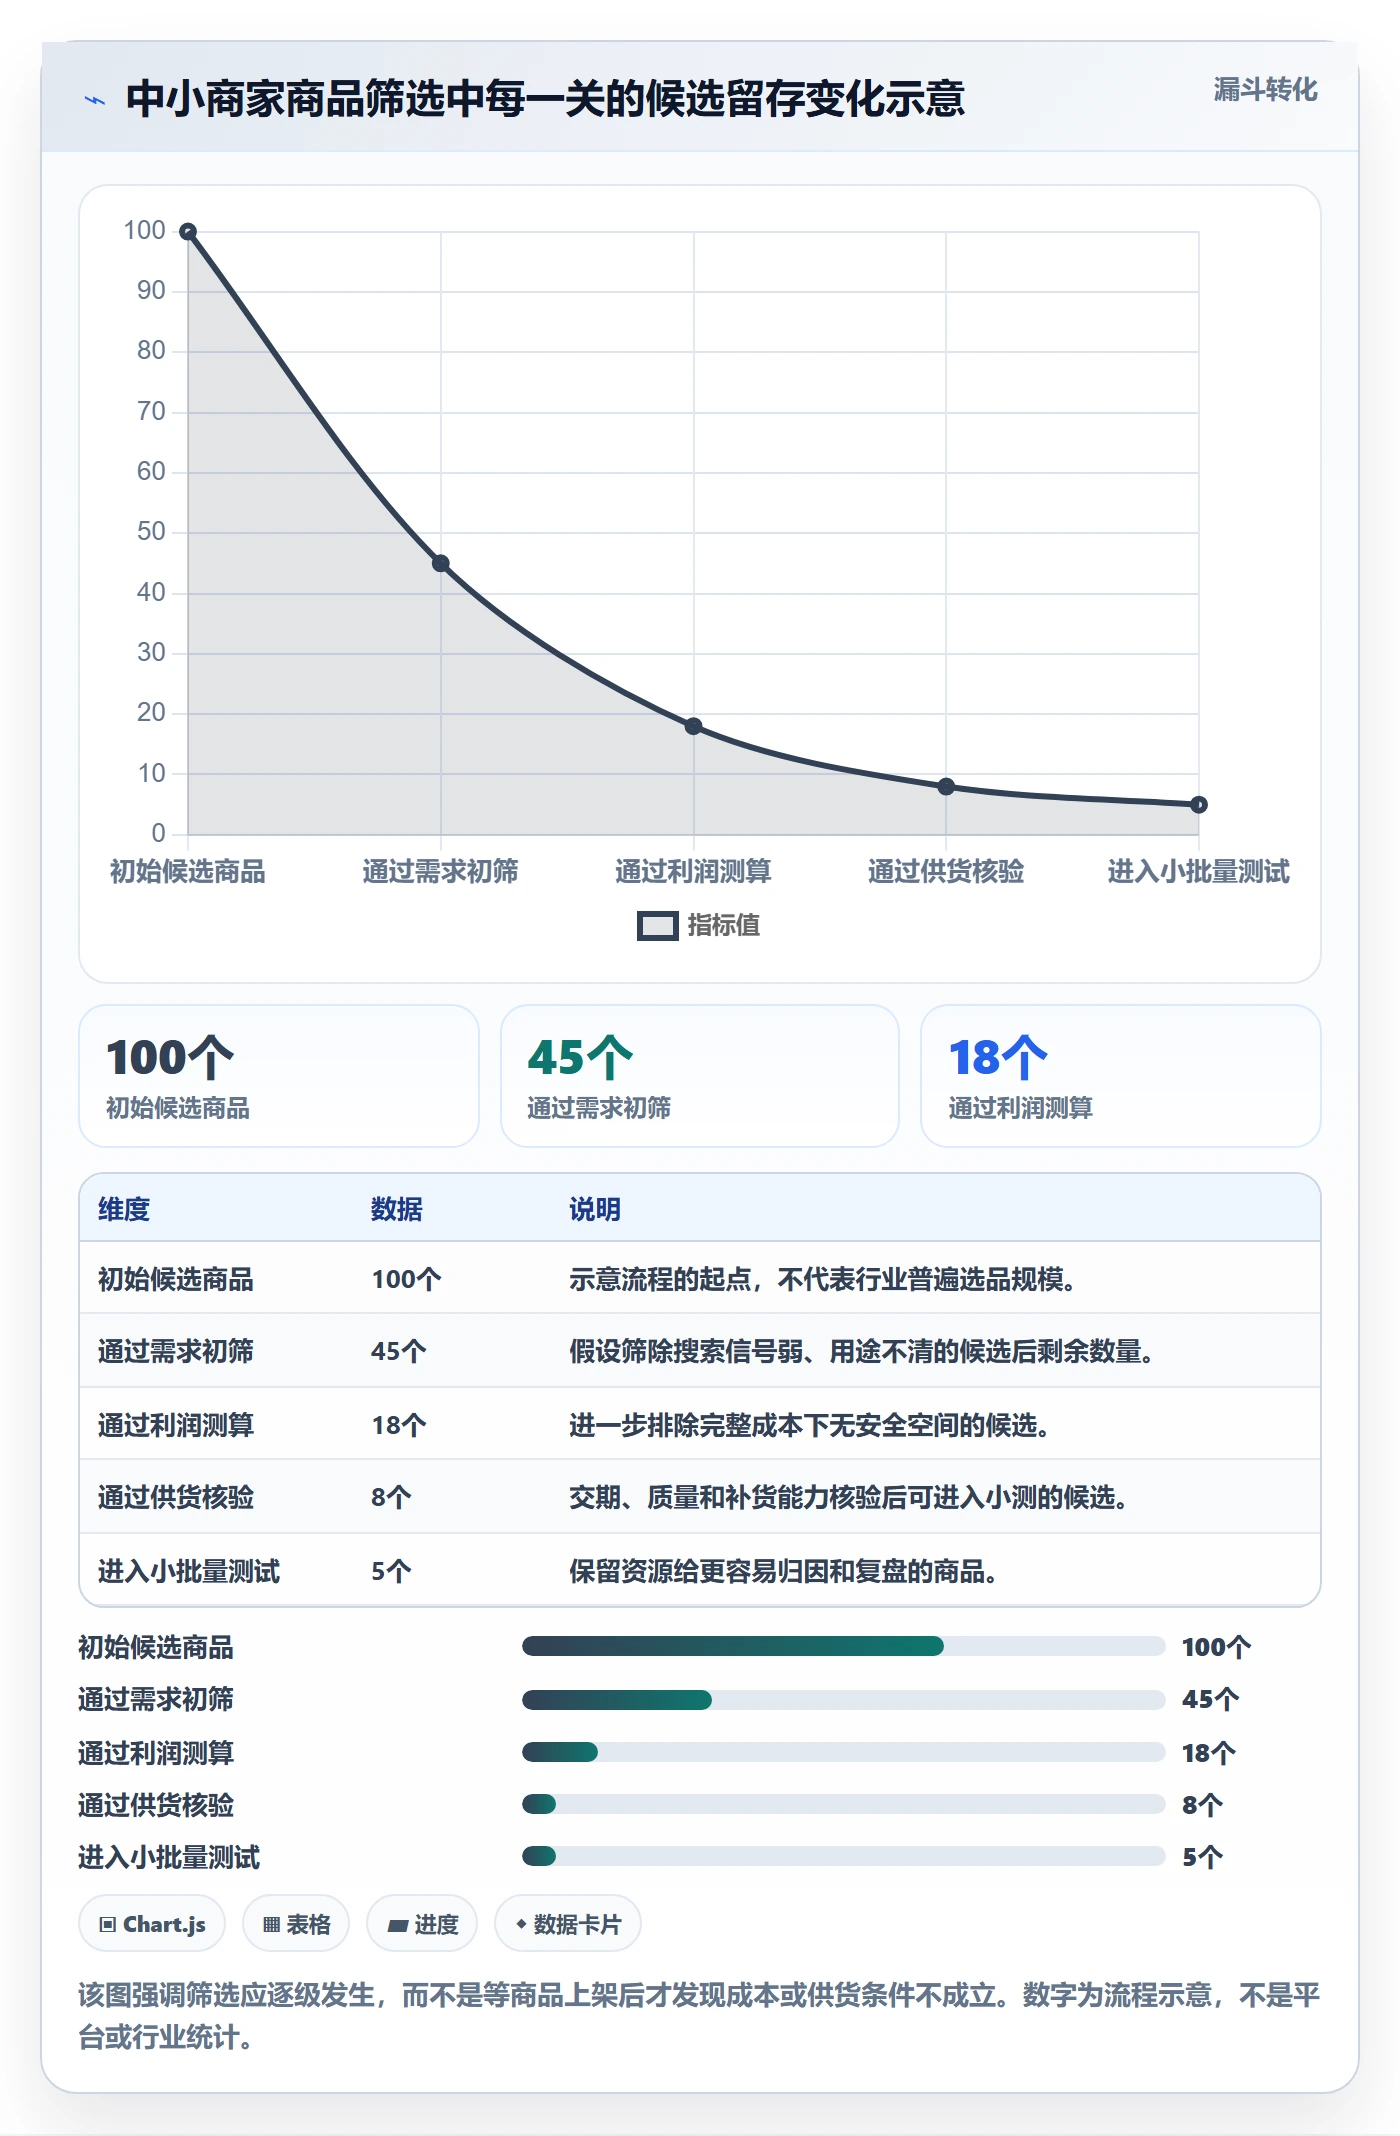This screenshot has height=2136, width=1400.
Task: Click the 进入小批量测试 progress bar
Action: pos(844,1856)
